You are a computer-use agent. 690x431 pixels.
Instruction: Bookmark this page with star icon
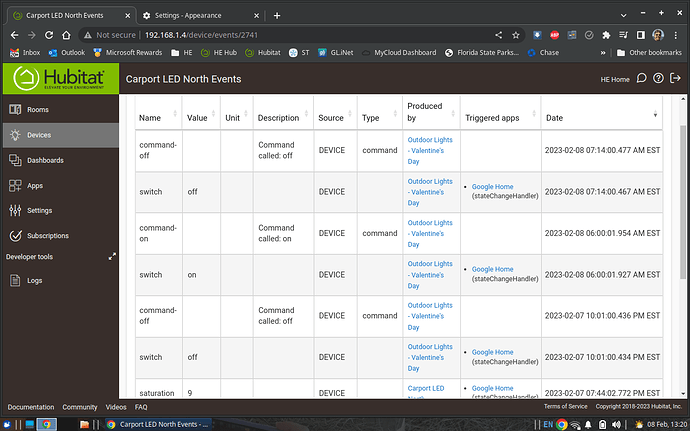516,35
